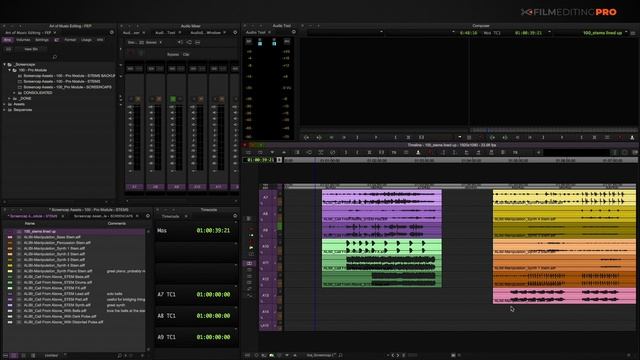Screen dimensions: 640x360
Task: Open the 100_stems lined up sequence dropdown in Composer
Action: pos(626,32)
